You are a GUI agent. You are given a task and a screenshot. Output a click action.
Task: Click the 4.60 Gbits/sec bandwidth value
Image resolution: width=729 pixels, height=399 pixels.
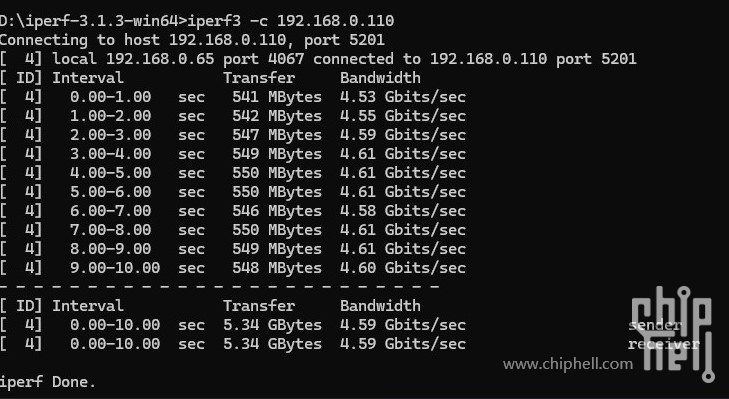tap(403, 268)
